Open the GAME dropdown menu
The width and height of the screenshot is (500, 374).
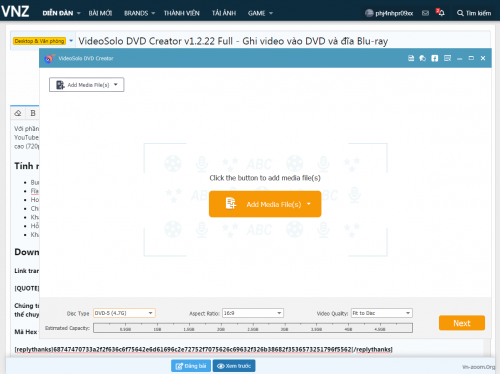point(260,13)
